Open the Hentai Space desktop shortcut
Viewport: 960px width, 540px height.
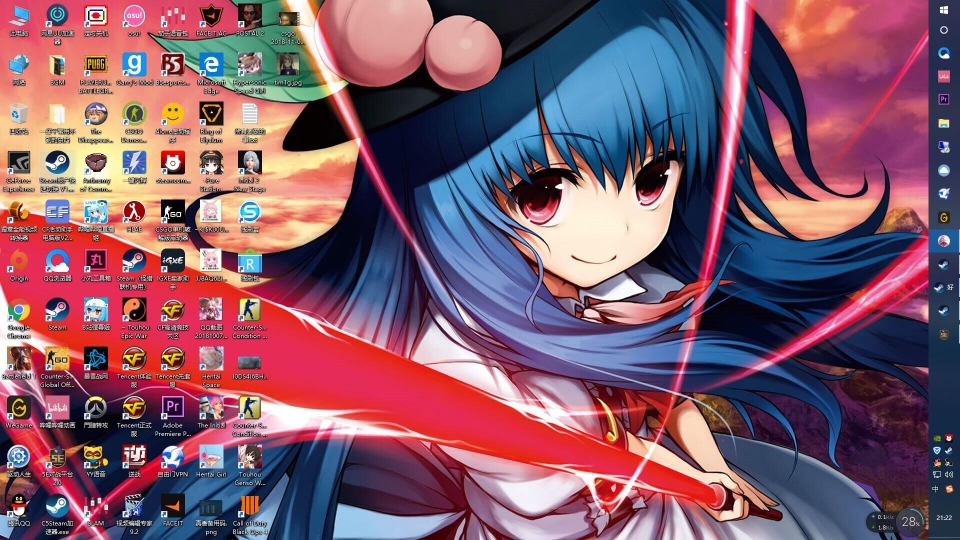(211, 367)
